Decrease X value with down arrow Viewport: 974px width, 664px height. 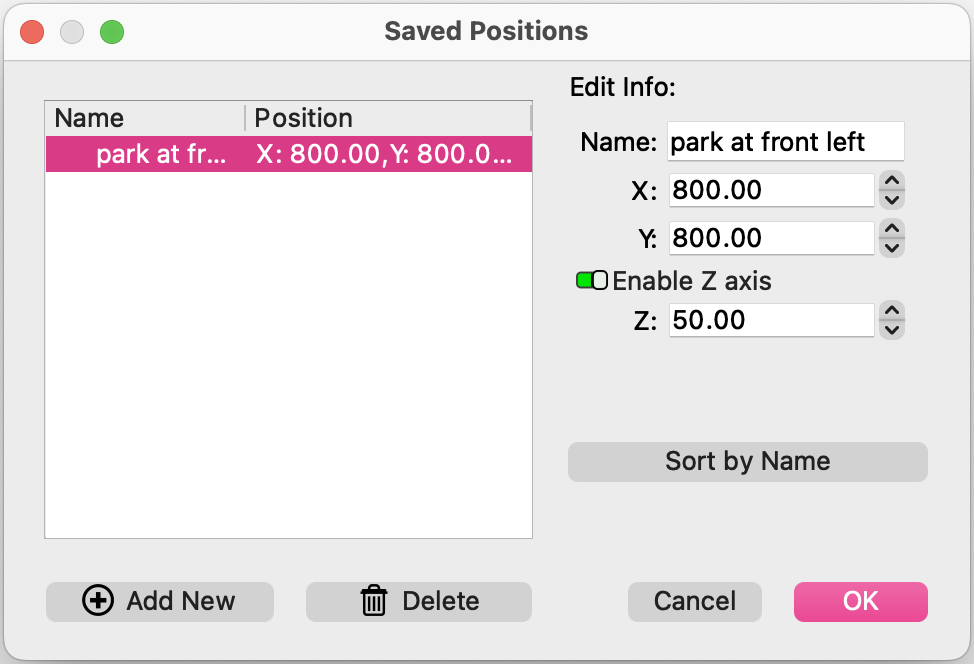click(892, 200)
